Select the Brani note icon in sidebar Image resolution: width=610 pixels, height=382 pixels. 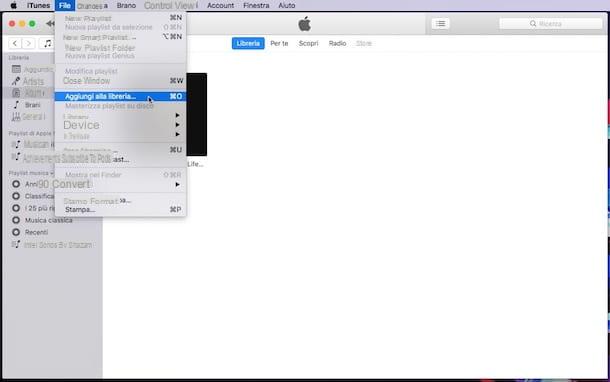tap(16, 105)
